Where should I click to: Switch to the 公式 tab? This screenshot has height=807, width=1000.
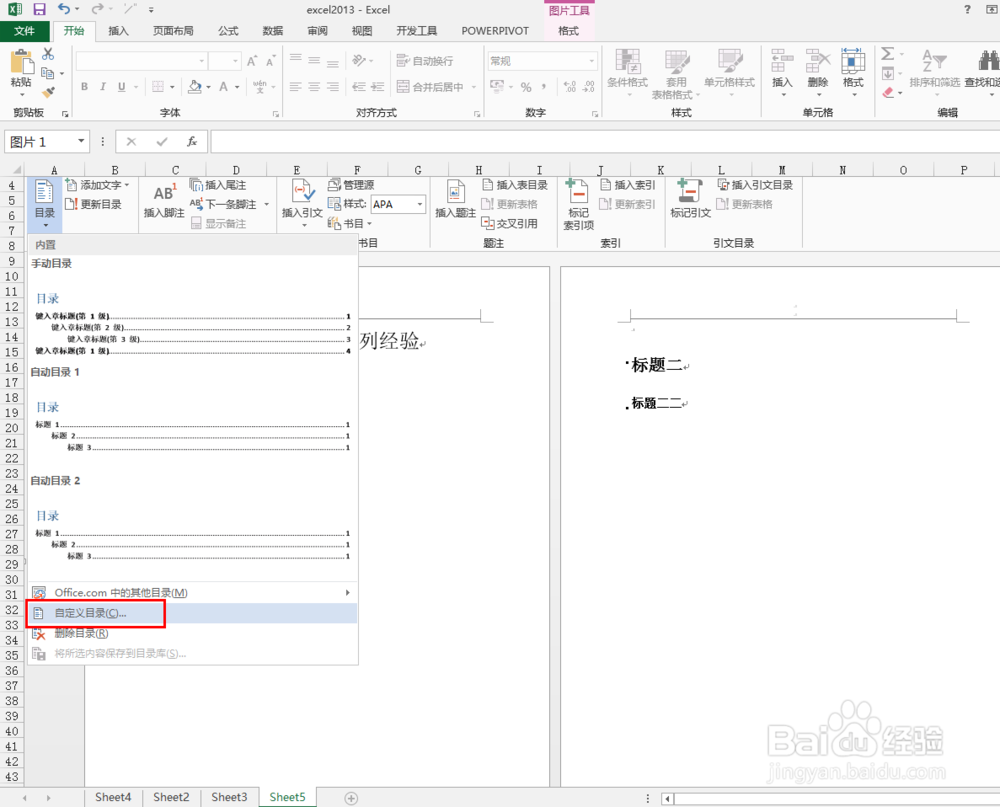coord(228,31)
